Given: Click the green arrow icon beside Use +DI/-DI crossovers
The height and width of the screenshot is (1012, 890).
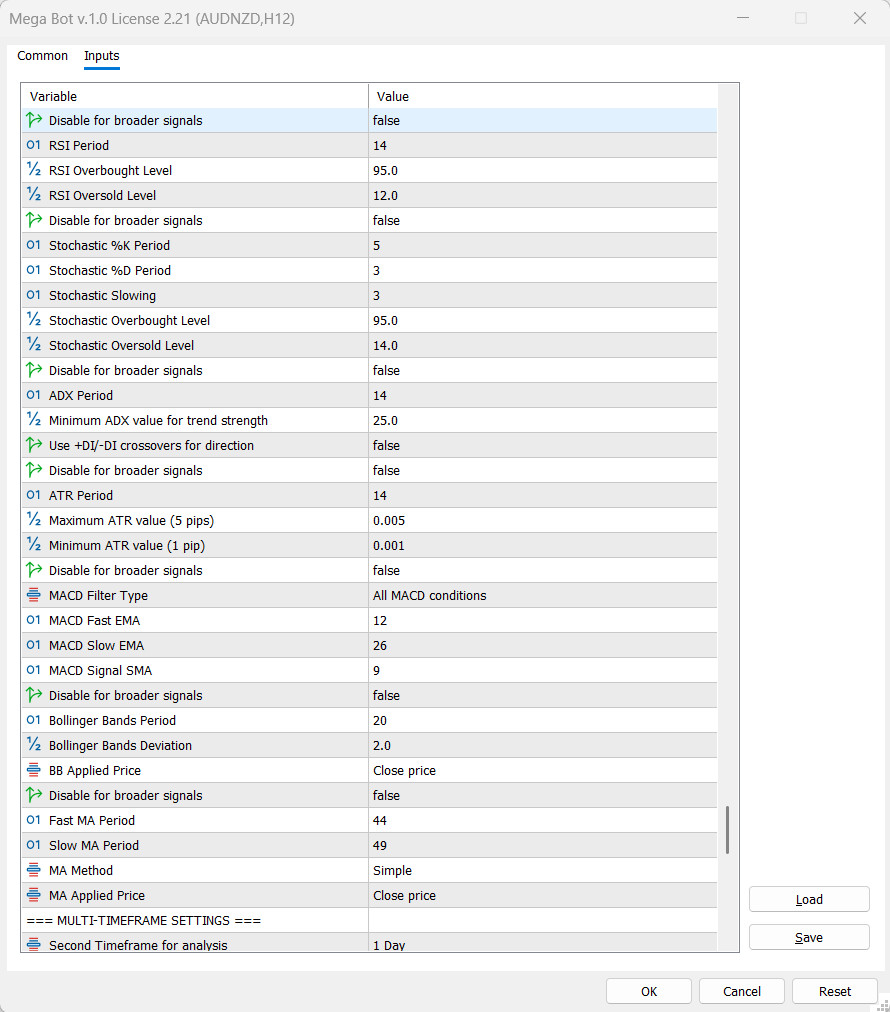Looking at the screenshot, I should (34, 445).
